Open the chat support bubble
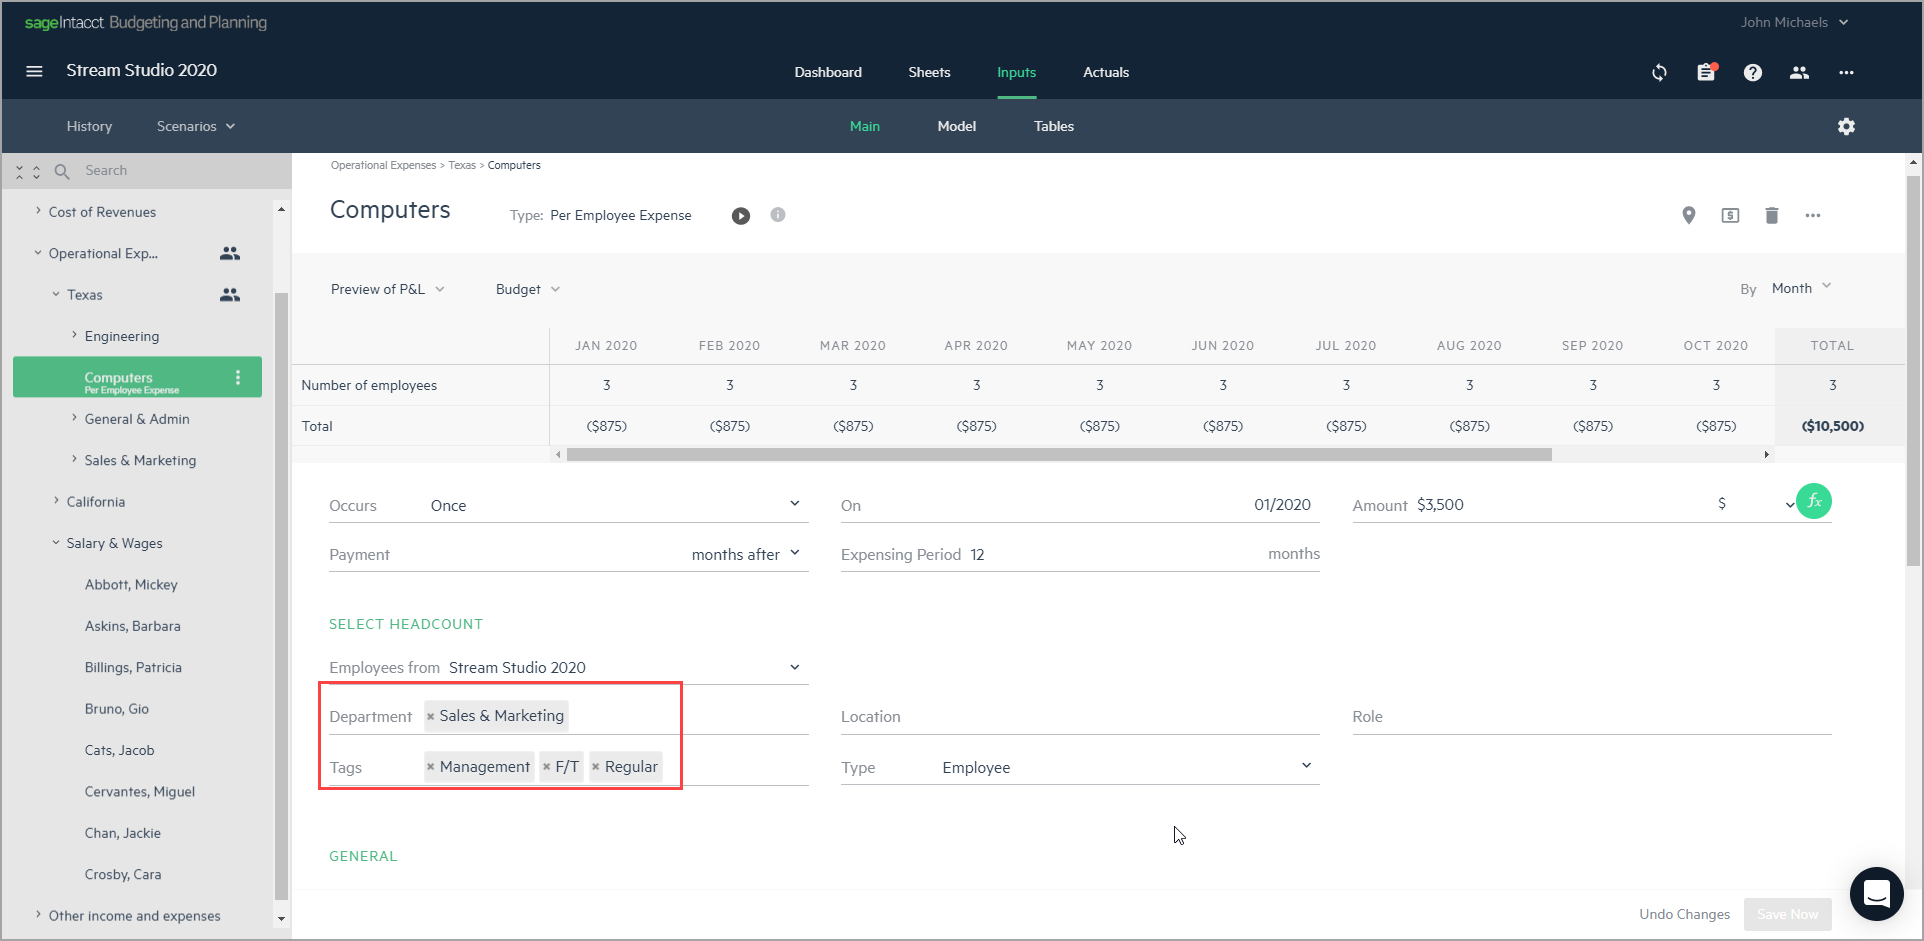This screenshot has width=1924, height=941. tap(1876, 893)
